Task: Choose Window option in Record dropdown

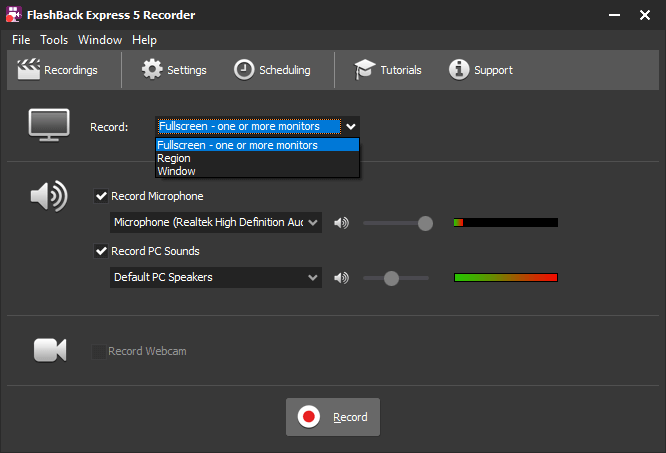Action: (x=176, y=171)
